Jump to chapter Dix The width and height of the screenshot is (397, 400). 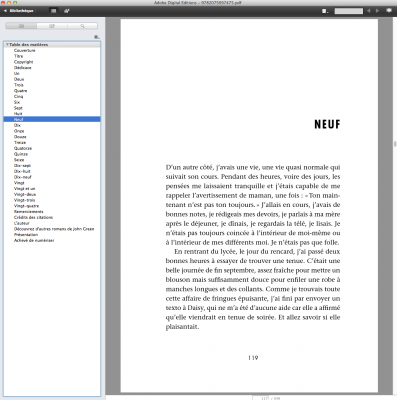coord(17,125)
